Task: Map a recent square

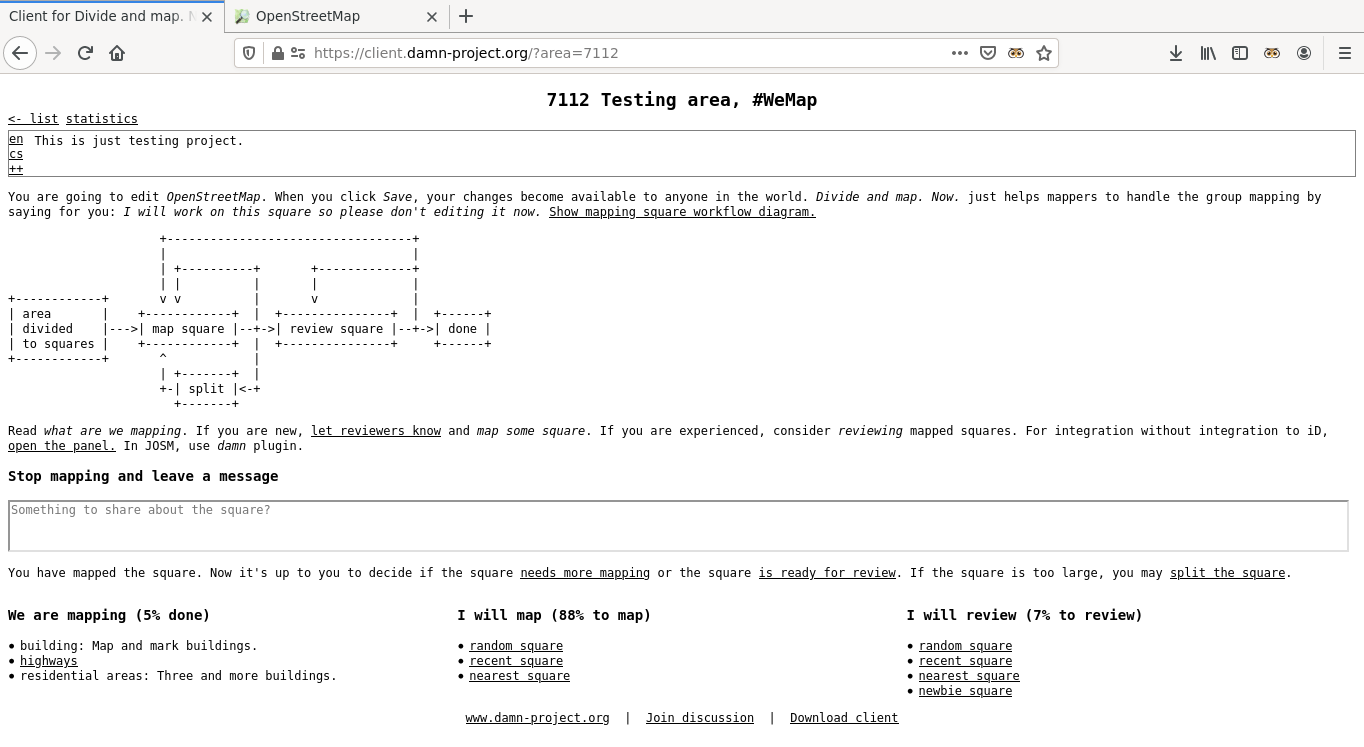Action: click(516, 661)
